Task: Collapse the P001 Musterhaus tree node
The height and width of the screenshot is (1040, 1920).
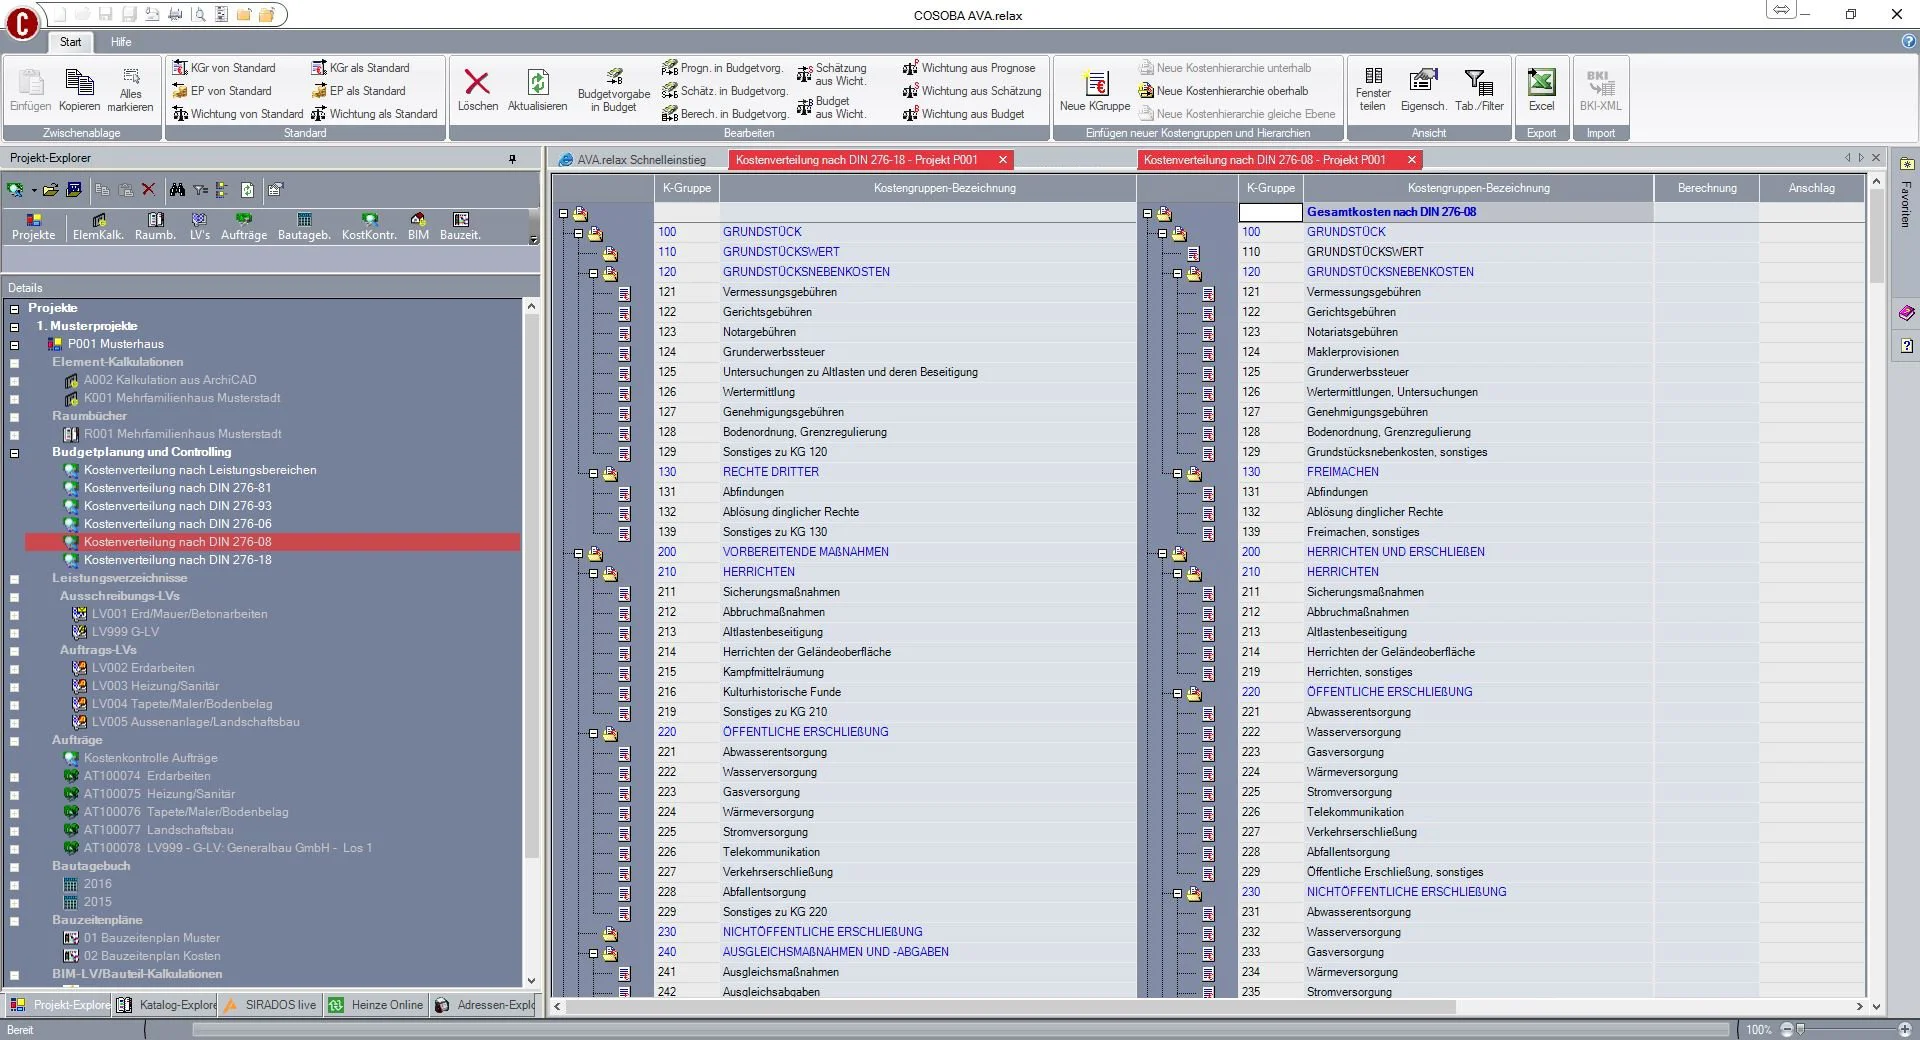Action: pyautogui.click(x=15, y=345)
